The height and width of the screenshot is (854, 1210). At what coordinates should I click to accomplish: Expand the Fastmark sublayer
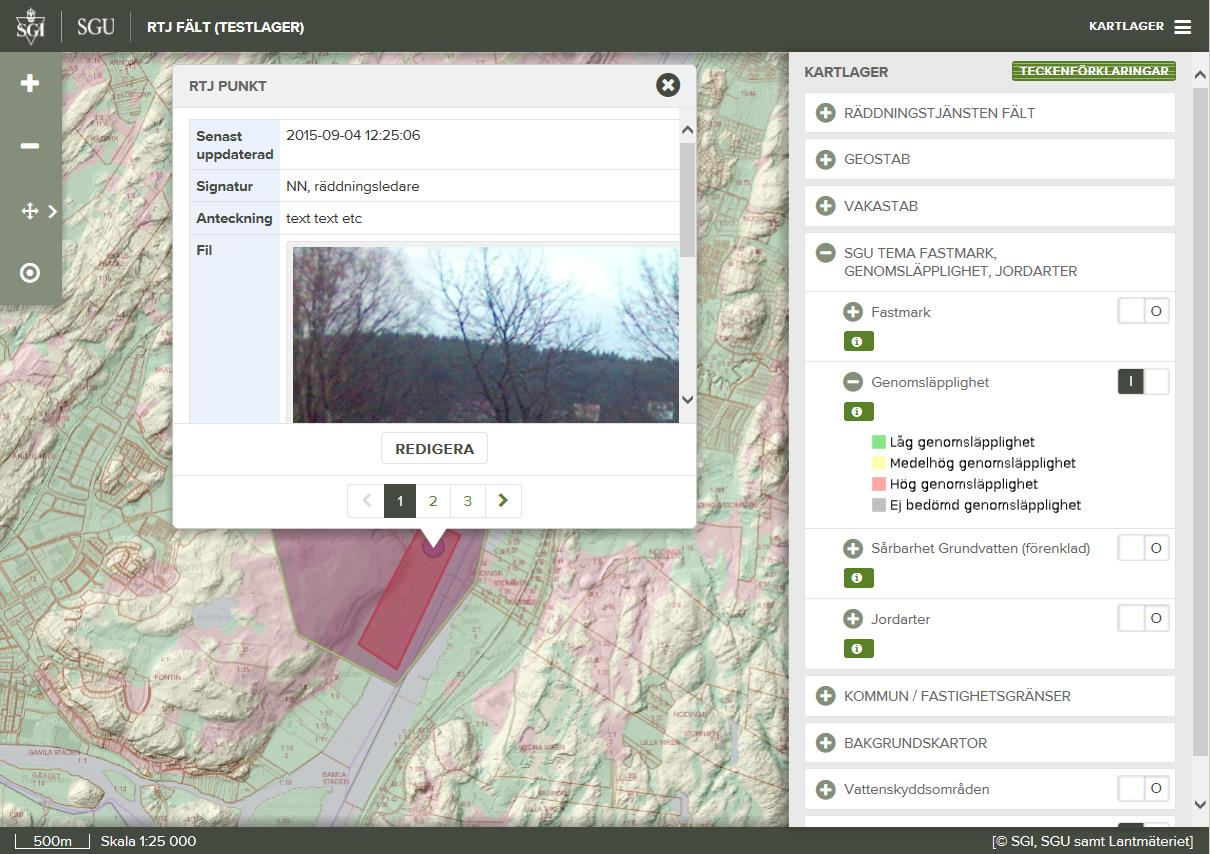pyautogui.click(x=853, y=312)
